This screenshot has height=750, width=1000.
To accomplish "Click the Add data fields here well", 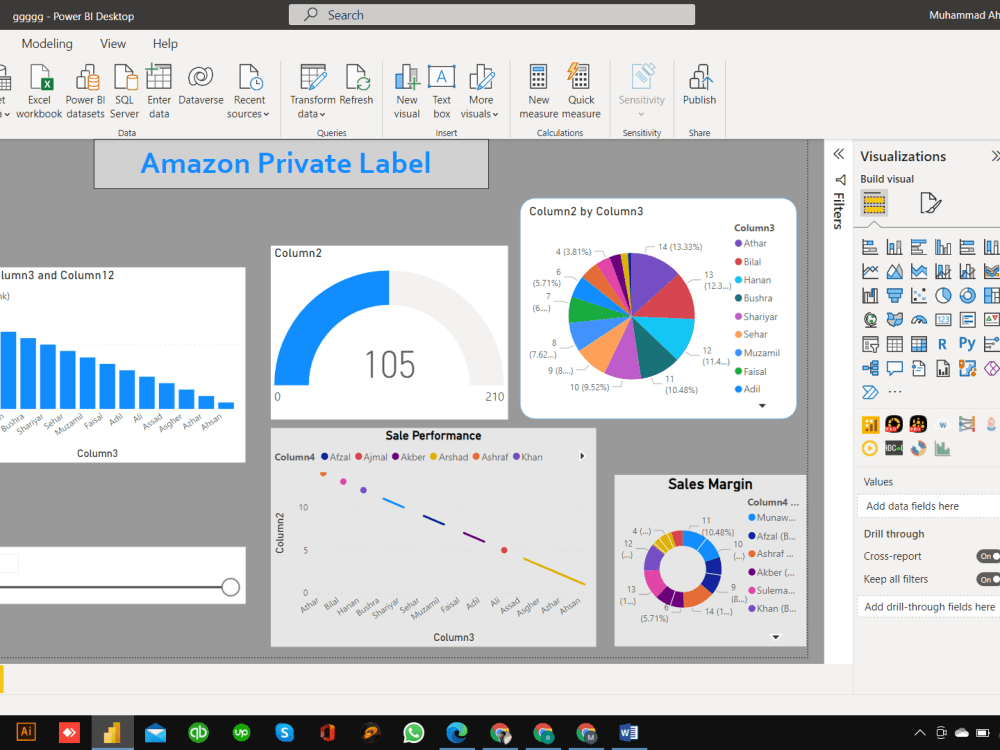I will coord(929,506).
